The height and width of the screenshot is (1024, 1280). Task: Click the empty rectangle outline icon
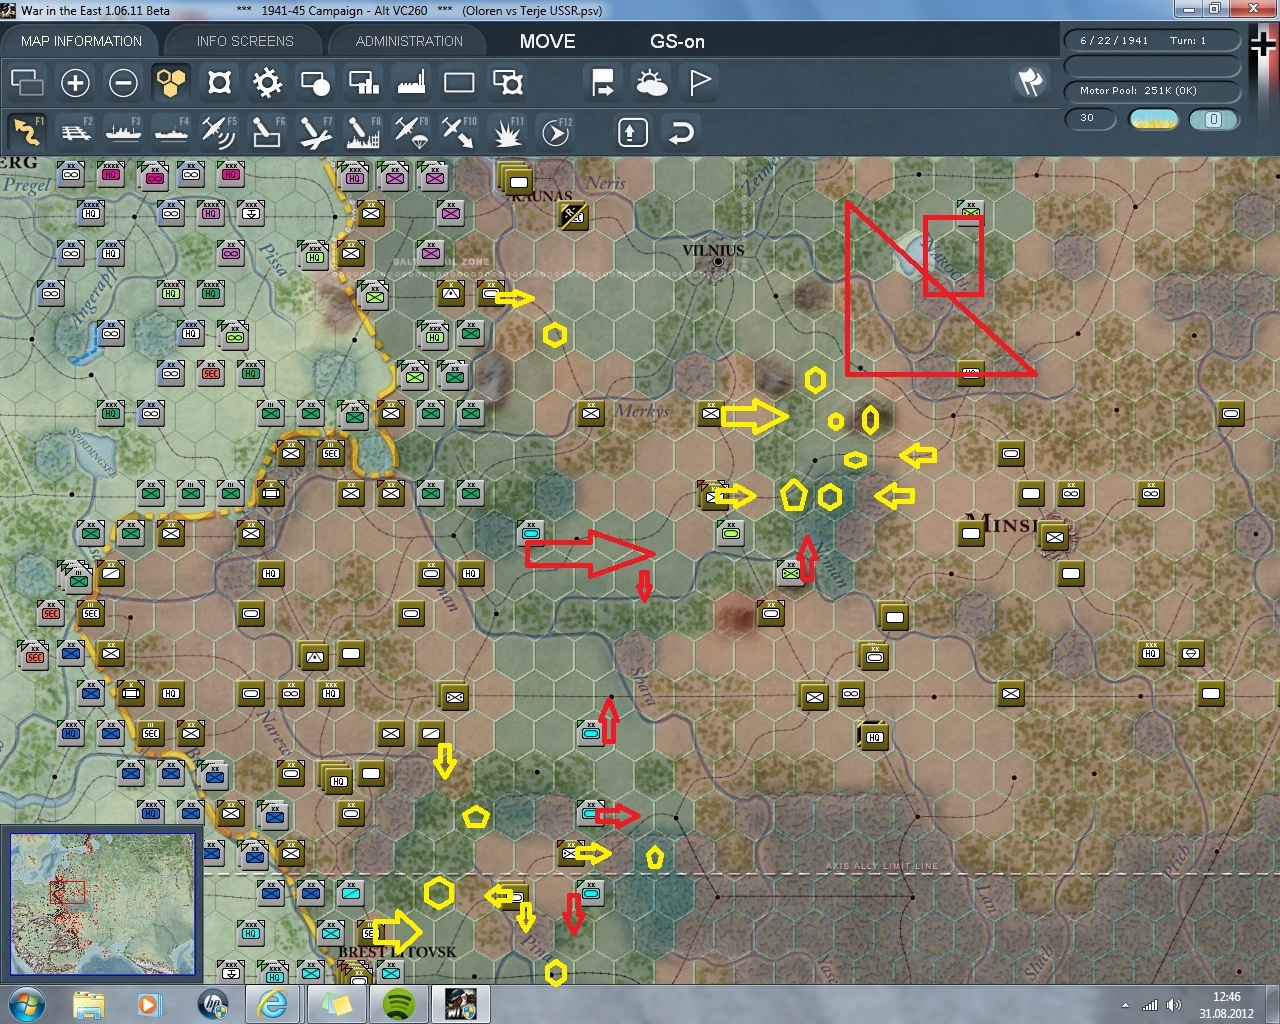pos(459,83)
